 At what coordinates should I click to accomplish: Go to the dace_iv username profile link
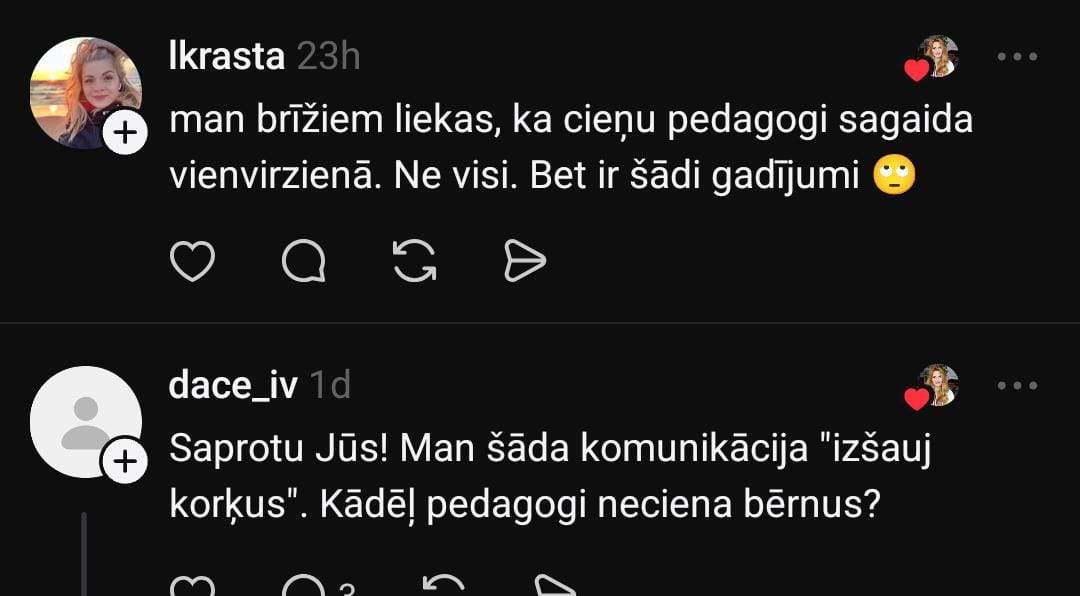pos(233,386)
